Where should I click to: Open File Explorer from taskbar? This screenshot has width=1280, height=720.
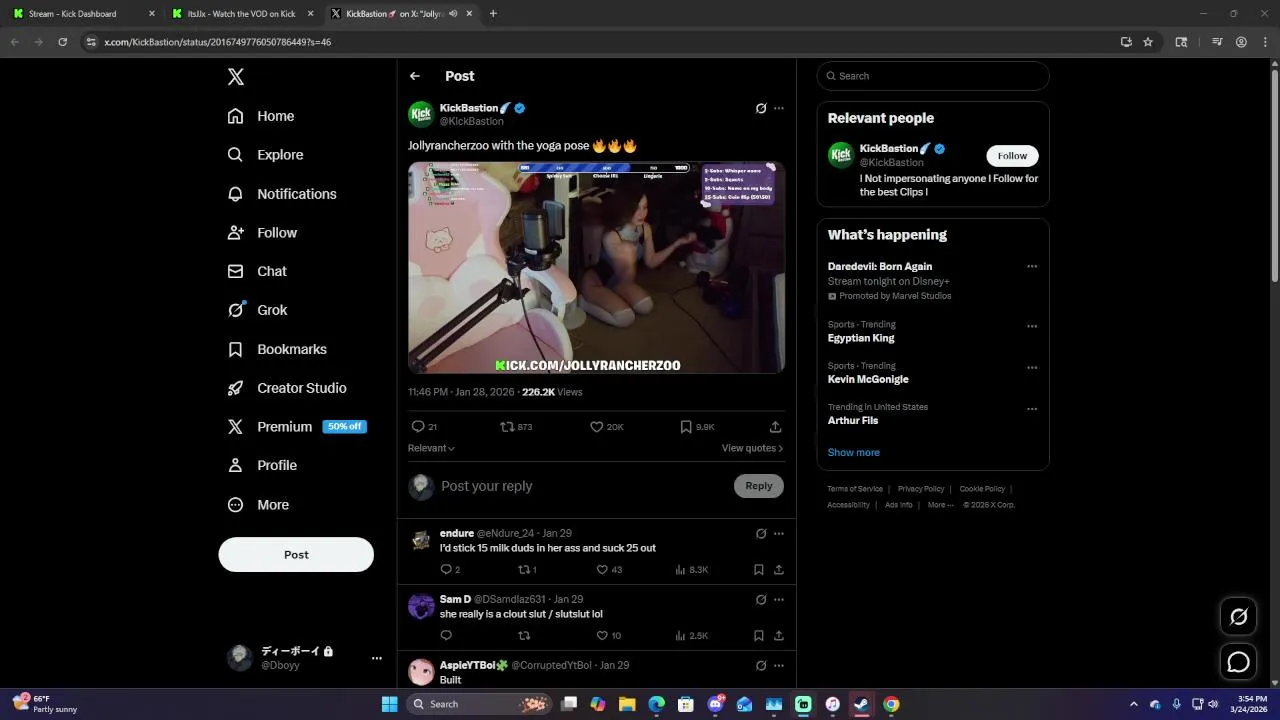[x=627, y=704]
